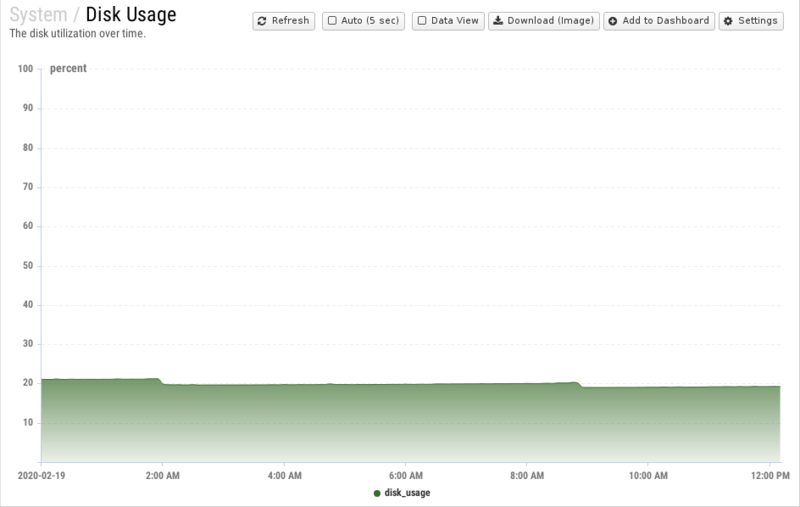Click Download (Image) button
The image size is (800, 507).
(x=544, y=21)
